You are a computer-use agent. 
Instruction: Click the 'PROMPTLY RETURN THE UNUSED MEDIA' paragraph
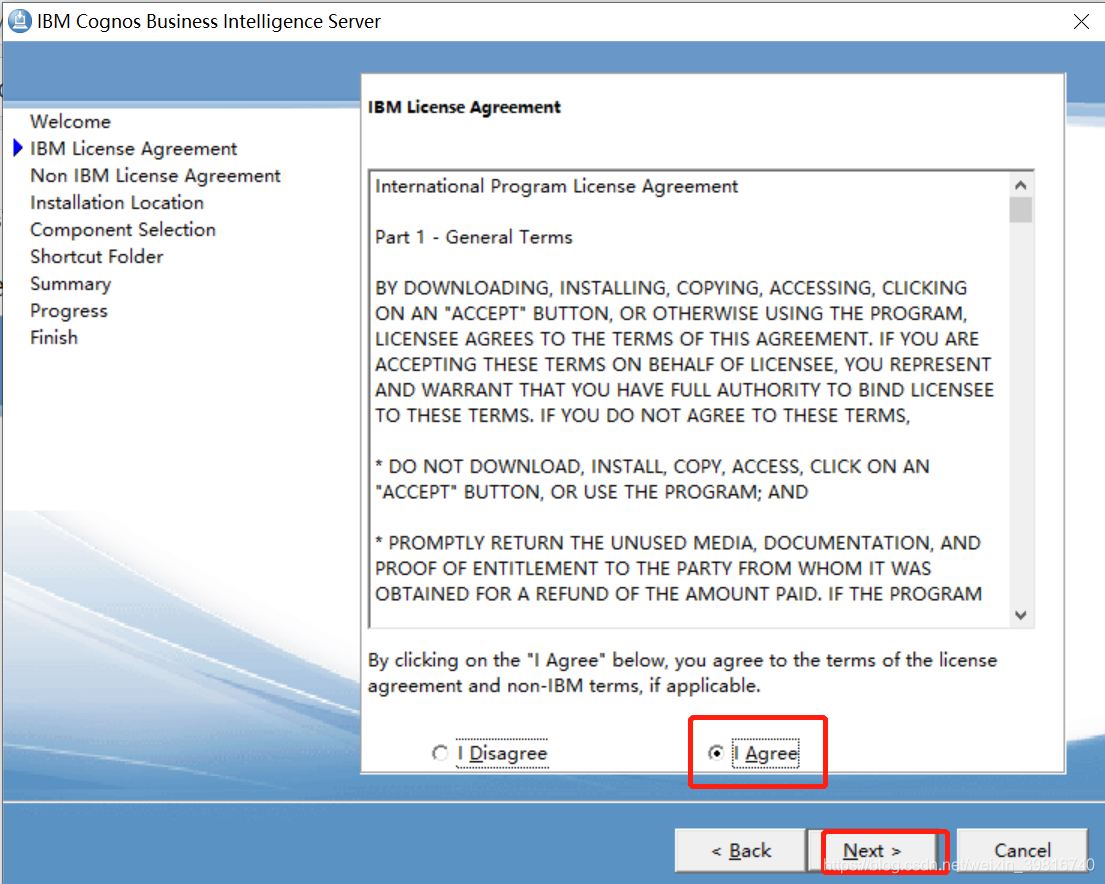(x=678, y=568)
